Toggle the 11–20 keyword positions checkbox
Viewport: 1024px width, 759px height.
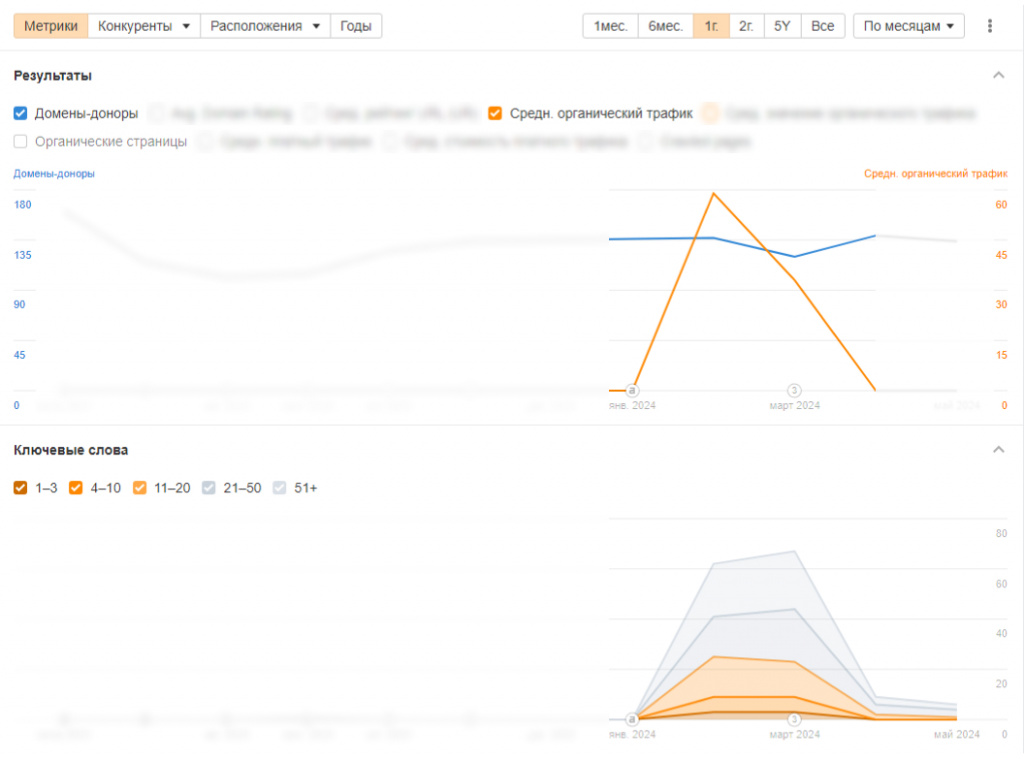(140, 488)
